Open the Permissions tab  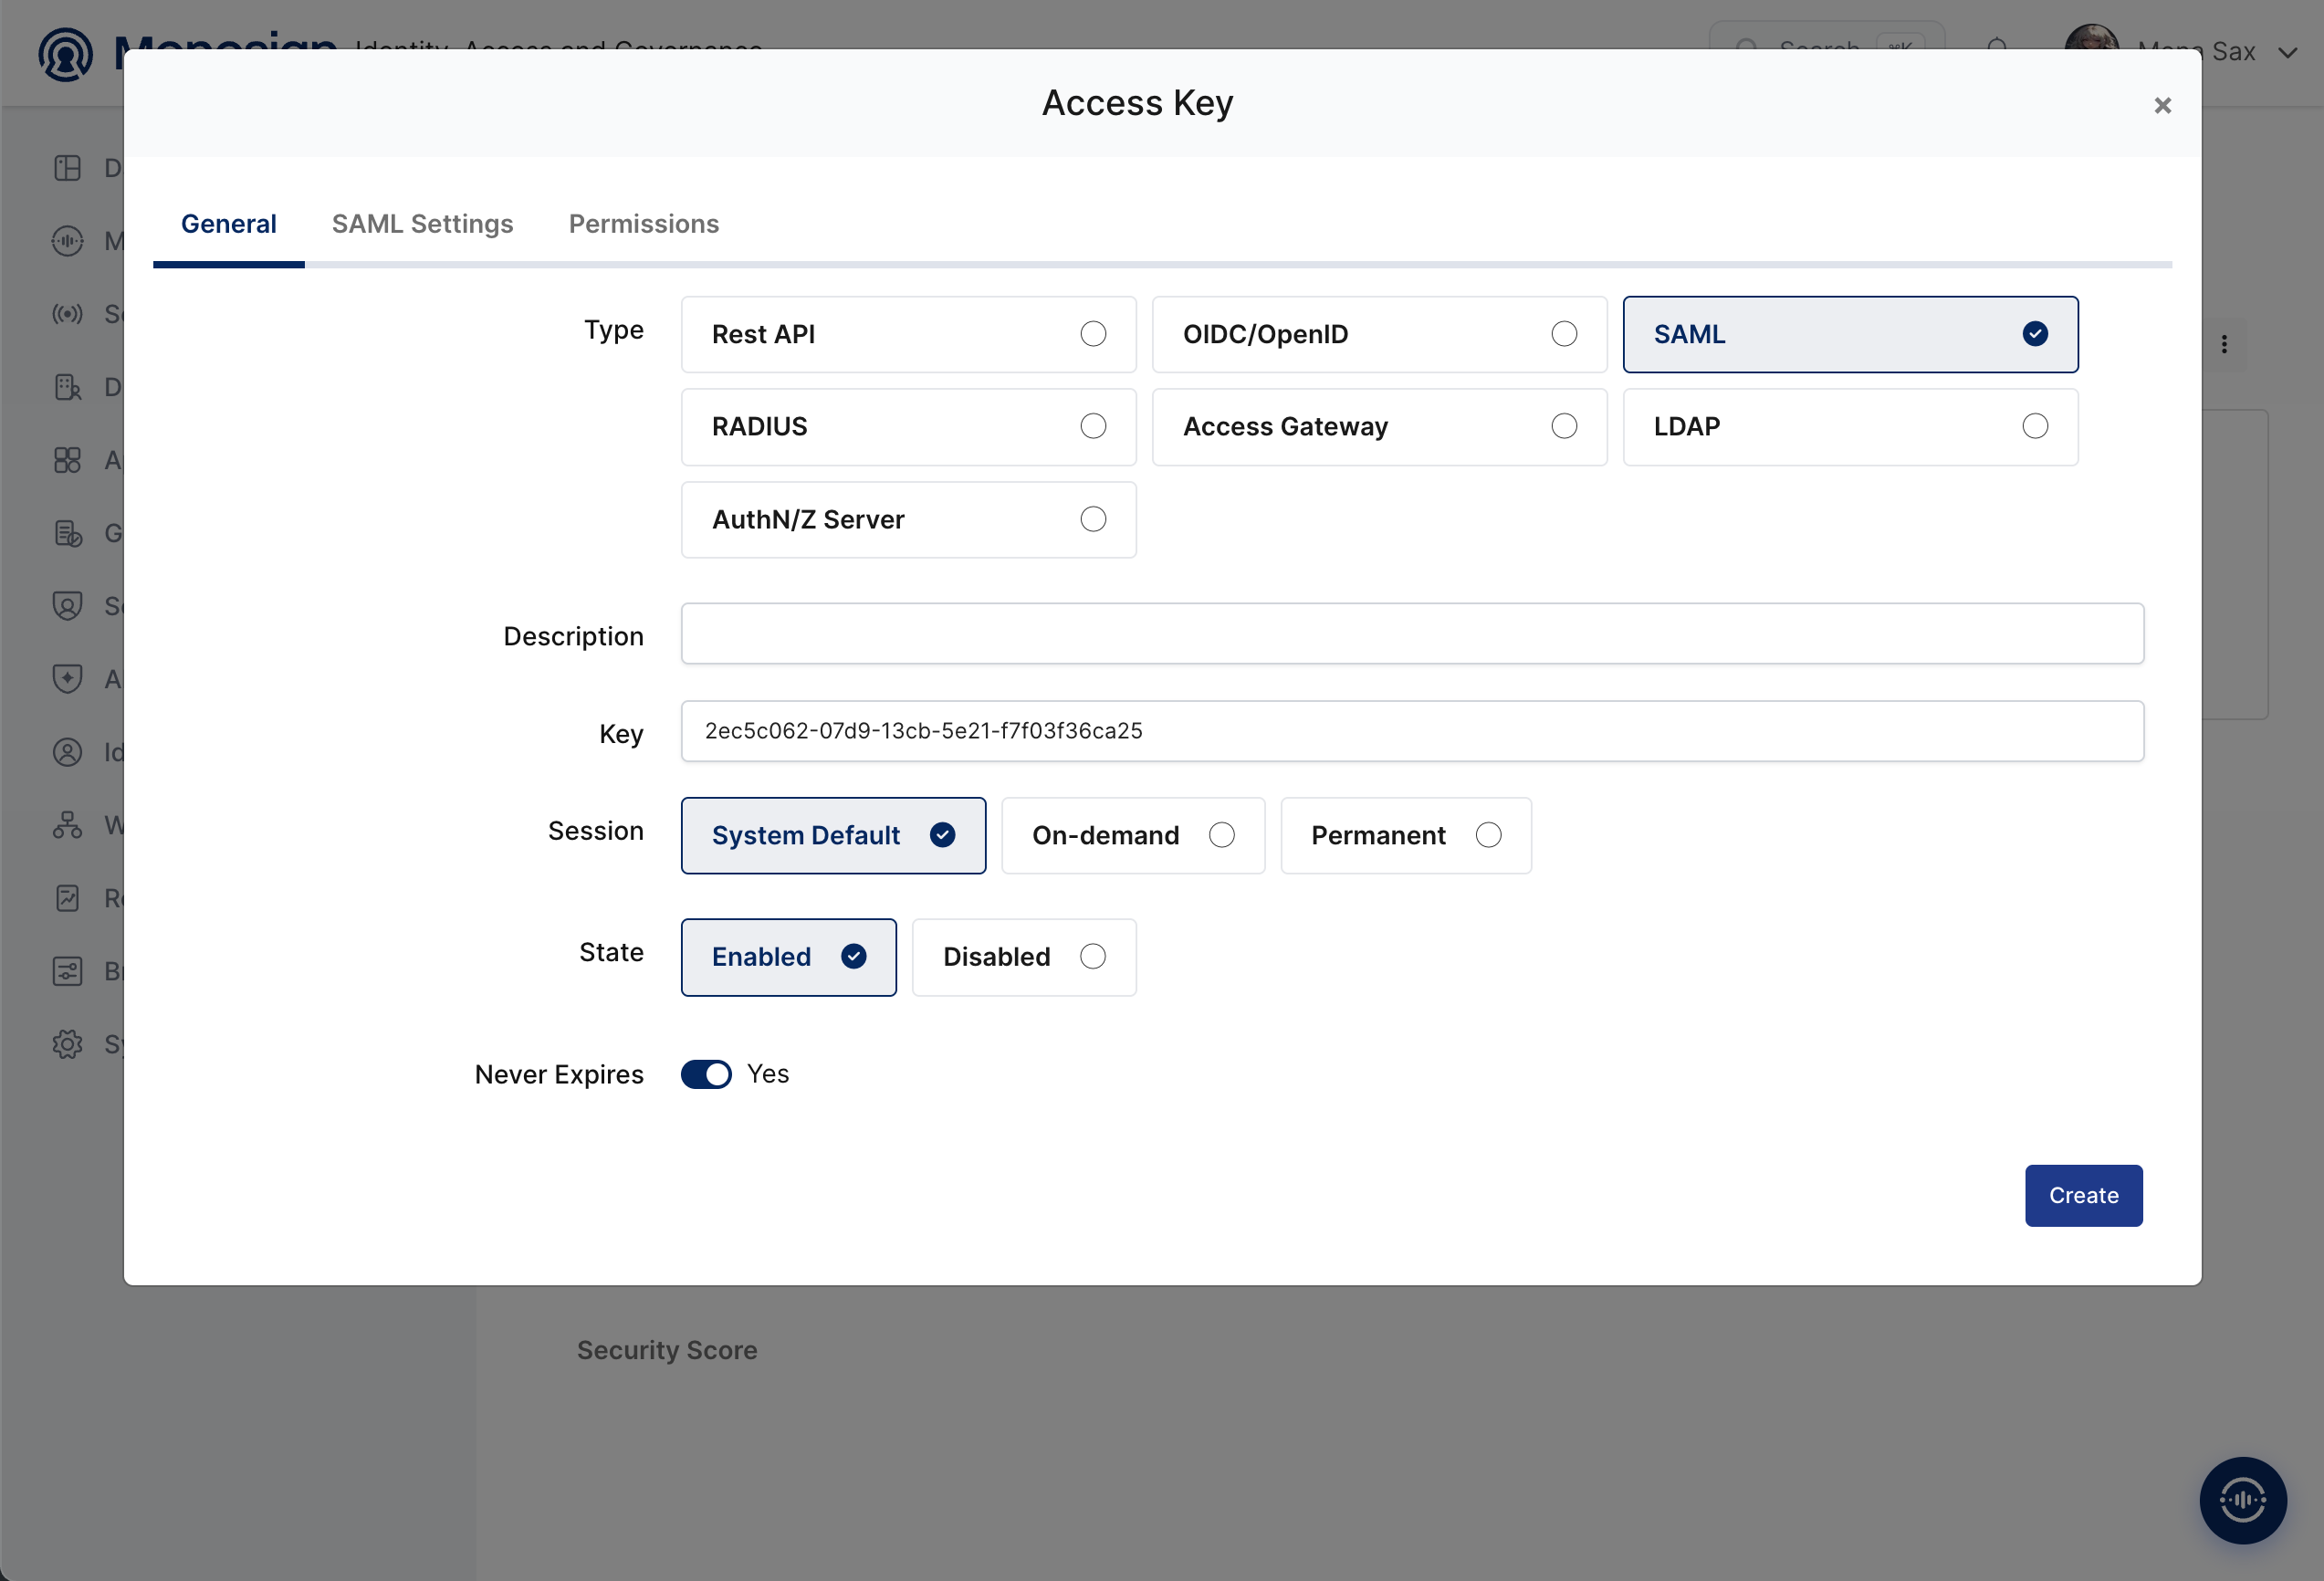644,224
